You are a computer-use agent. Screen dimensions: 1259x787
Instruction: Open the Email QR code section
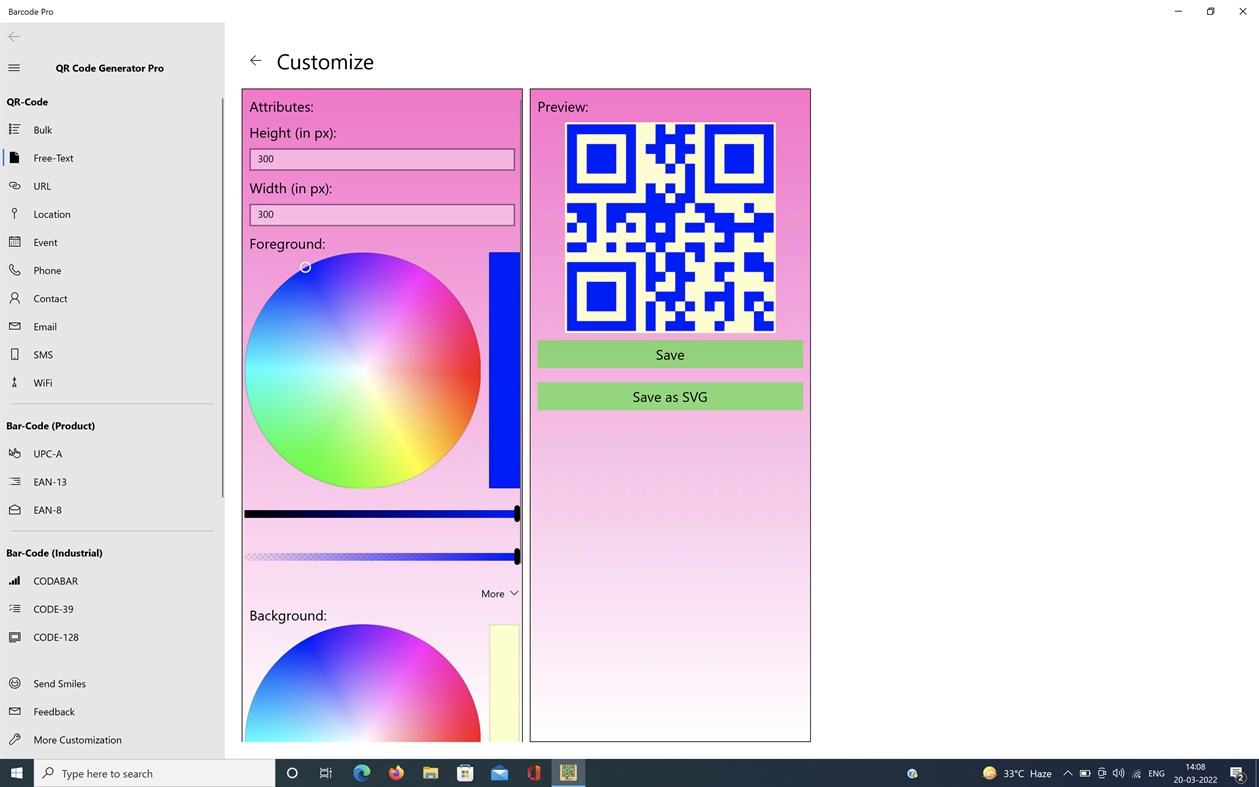45,326
